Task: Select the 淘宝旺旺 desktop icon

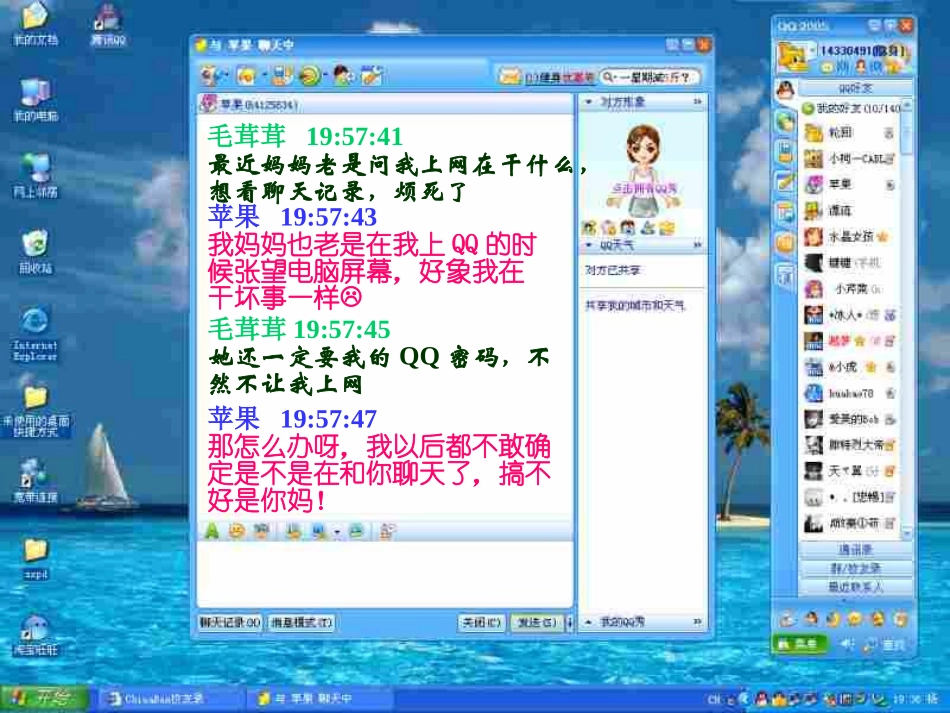Action: [x=35, y=635]
